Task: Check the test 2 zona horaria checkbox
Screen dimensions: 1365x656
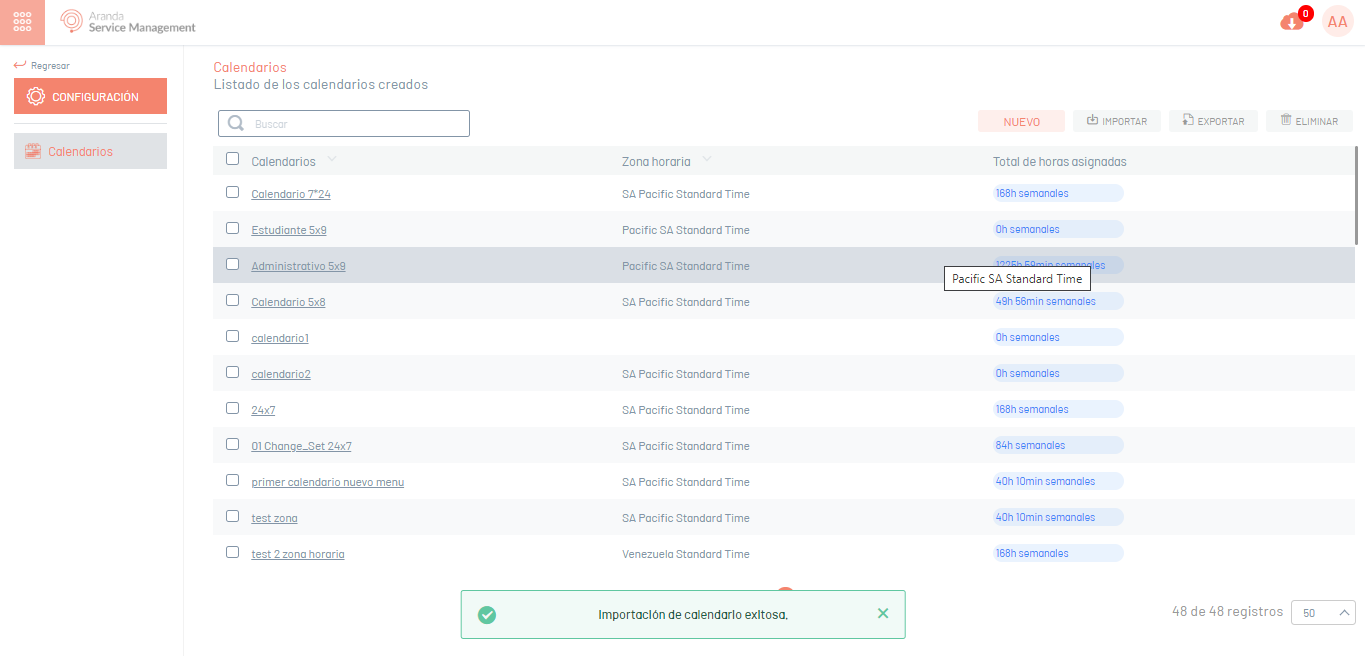Action: click(233, 552)
